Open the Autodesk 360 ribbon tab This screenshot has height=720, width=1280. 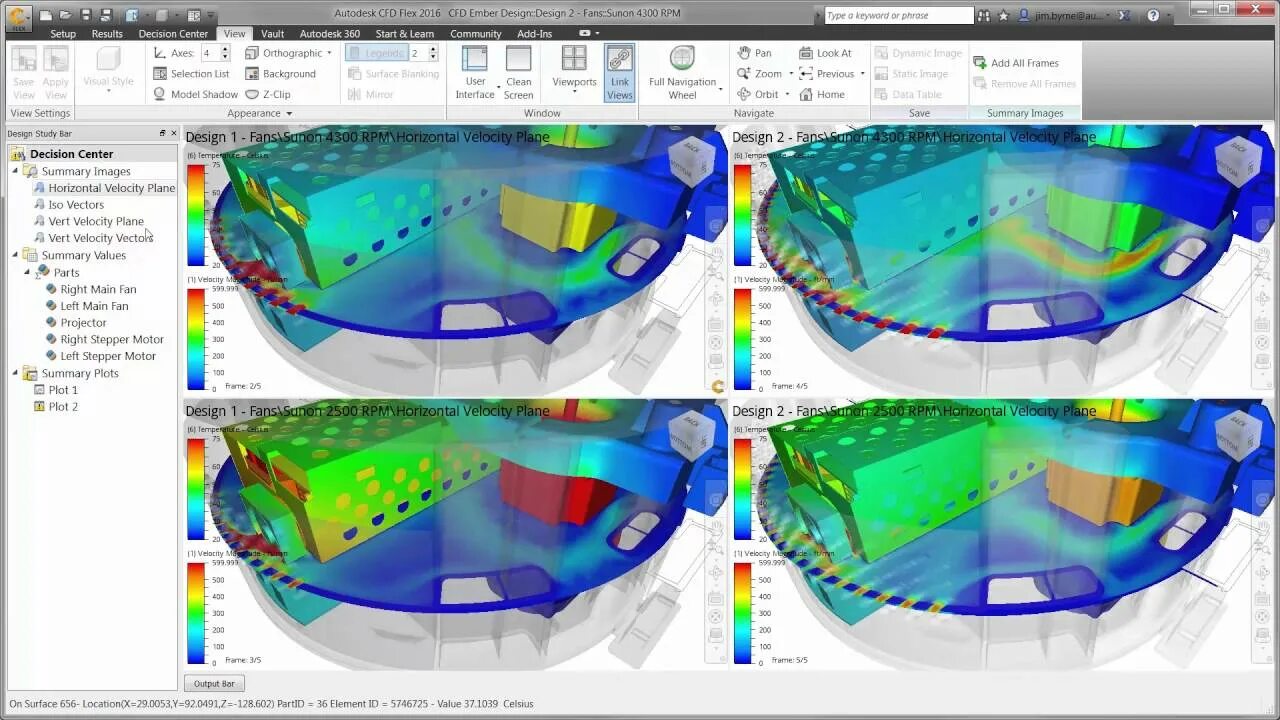330,34
